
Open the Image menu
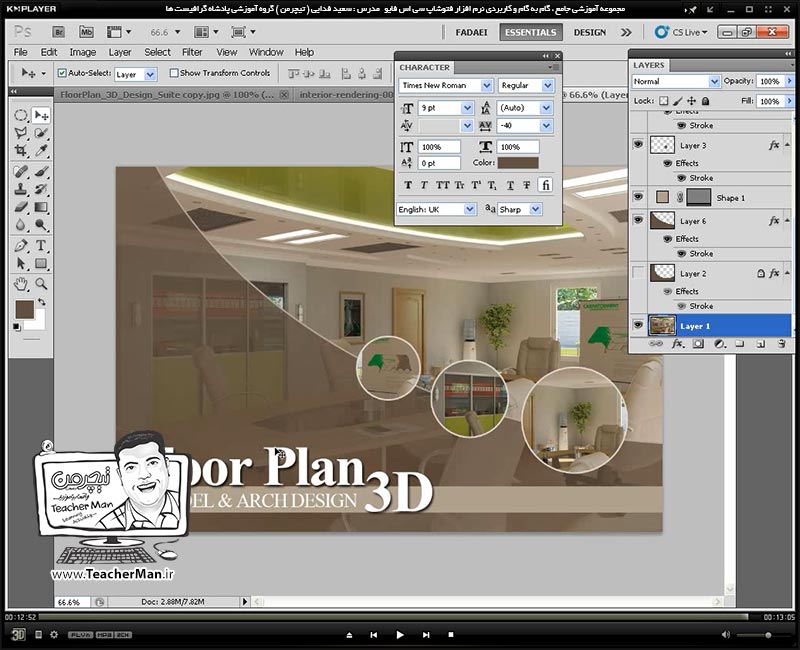click(83, 52)
